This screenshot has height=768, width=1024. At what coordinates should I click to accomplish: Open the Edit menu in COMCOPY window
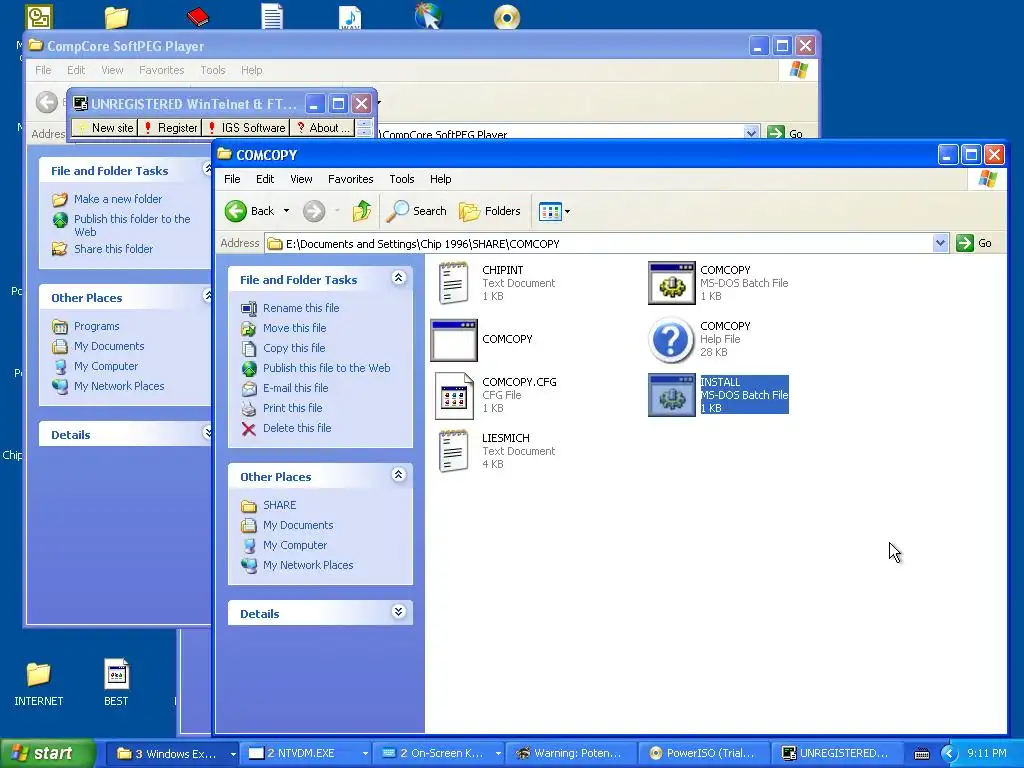(x=264, y=179)
